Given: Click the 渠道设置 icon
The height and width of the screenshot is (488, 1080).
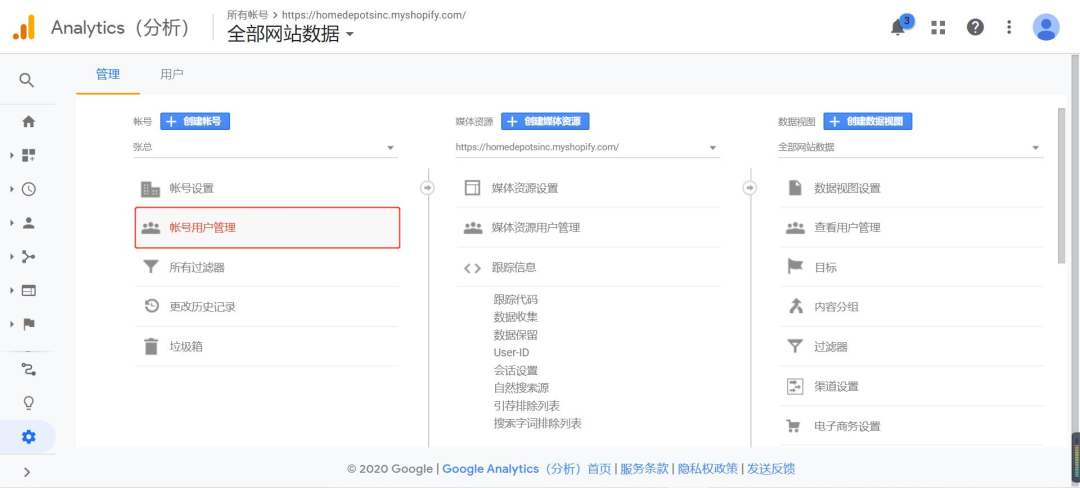Looking at the screenshot, I should coord(796,386).
